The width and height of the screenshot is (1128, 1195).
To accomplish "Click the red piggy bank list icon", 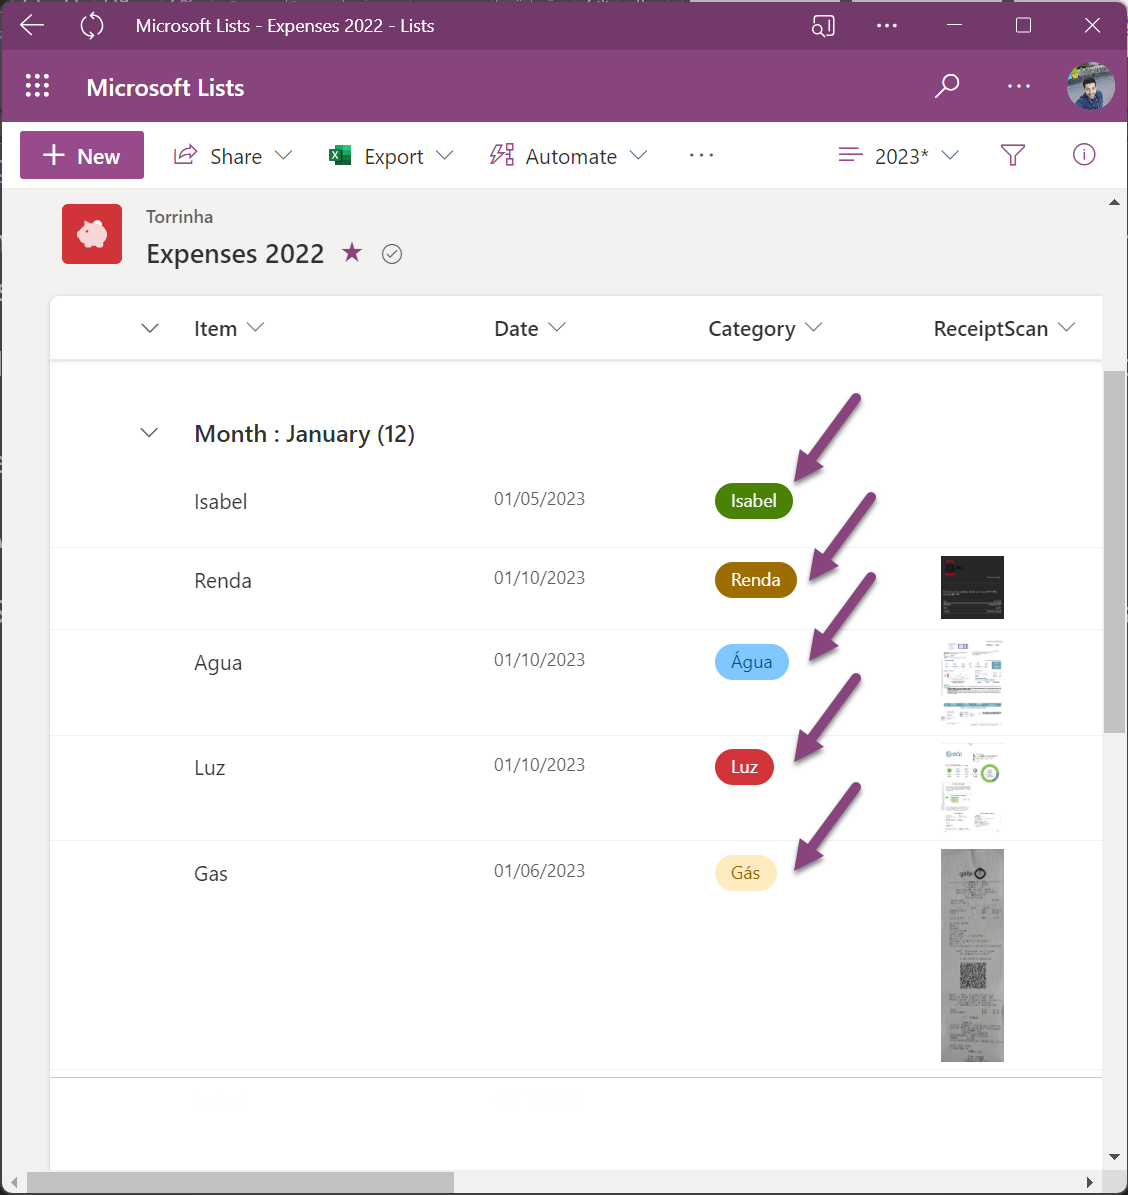I will click(x=92, y=234).
